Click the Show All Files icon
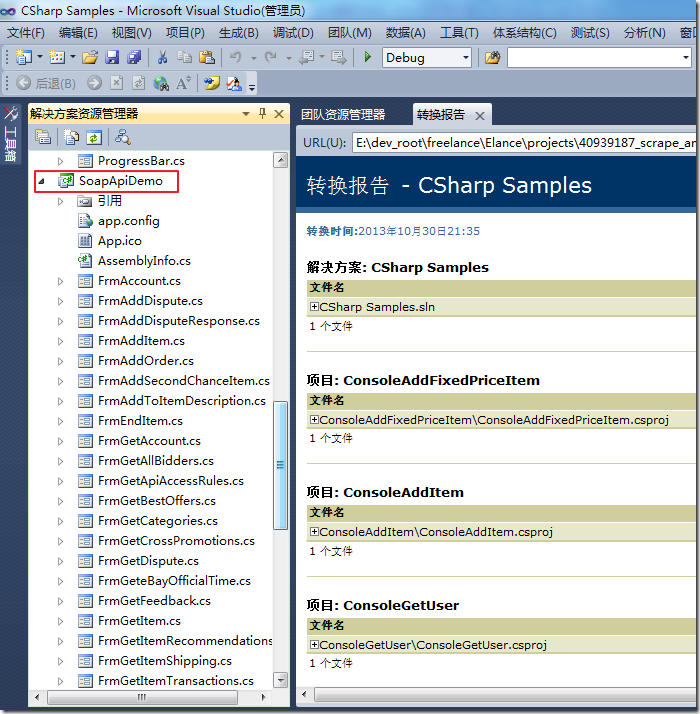This screenshot has height=714, width=700. point(71,137)
